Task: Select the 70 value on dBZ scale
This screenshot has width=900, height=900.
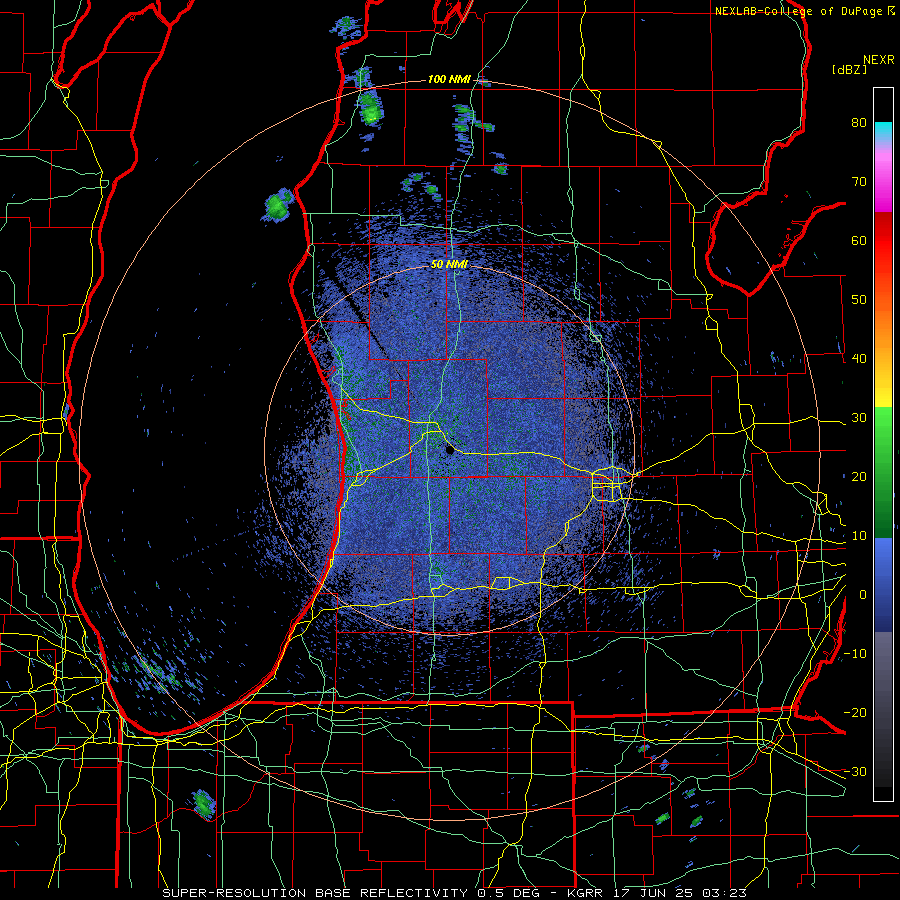Action: 859,182
